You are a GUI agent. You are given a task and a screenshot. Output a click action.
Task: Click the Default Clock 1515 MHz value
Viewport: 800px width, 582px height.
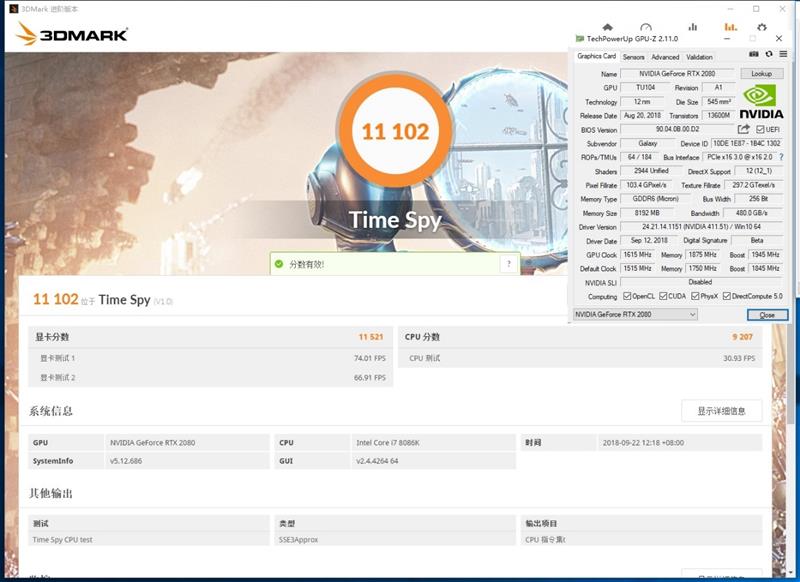point(637,268)
